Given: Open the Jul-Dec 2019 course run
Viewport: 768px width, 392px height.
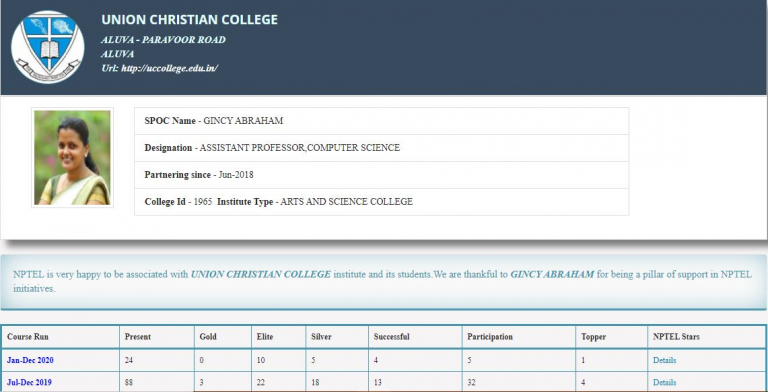Looking at the screenshot, I should pos(29,382).
